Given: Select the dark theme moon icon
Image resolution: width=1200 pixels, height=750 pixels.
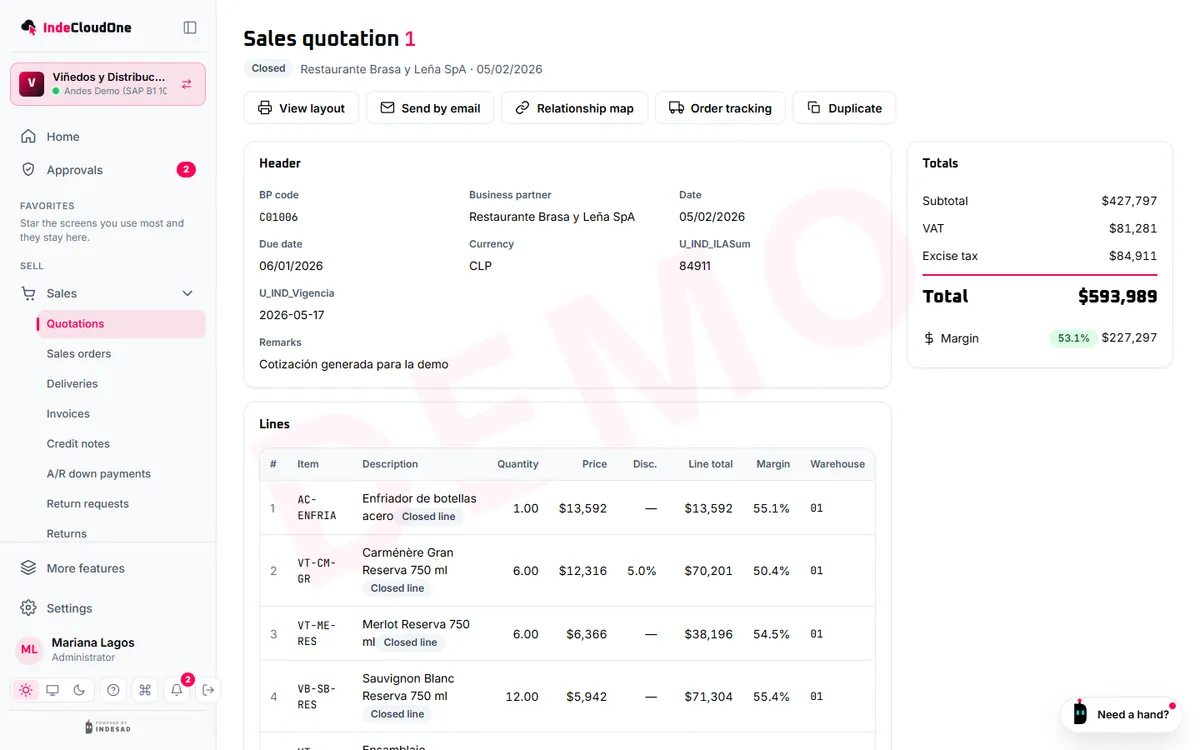Looking at the screenshot, I should tap(80, 690).
